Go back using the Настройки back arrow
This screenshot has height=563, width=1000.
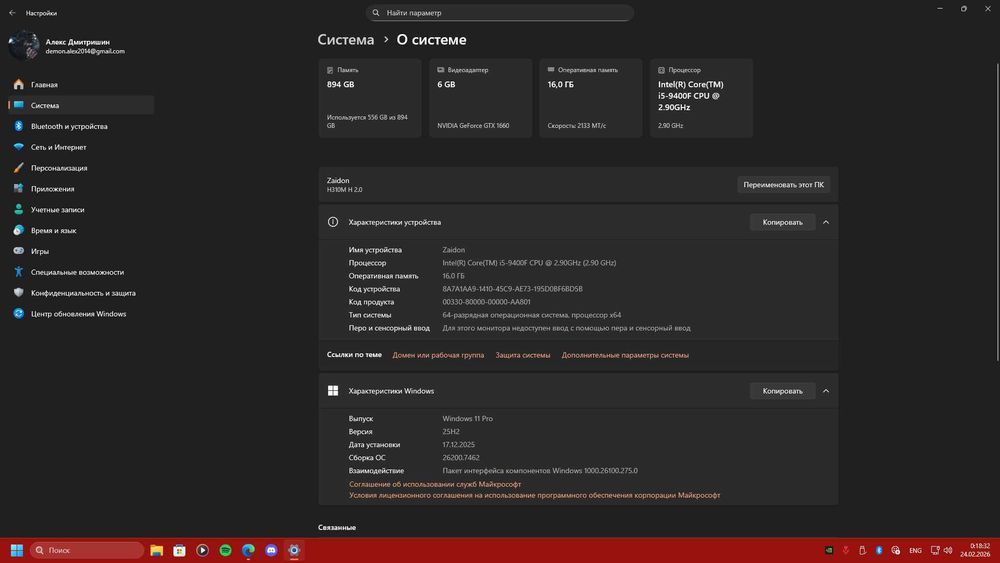[x=12, y=13]
